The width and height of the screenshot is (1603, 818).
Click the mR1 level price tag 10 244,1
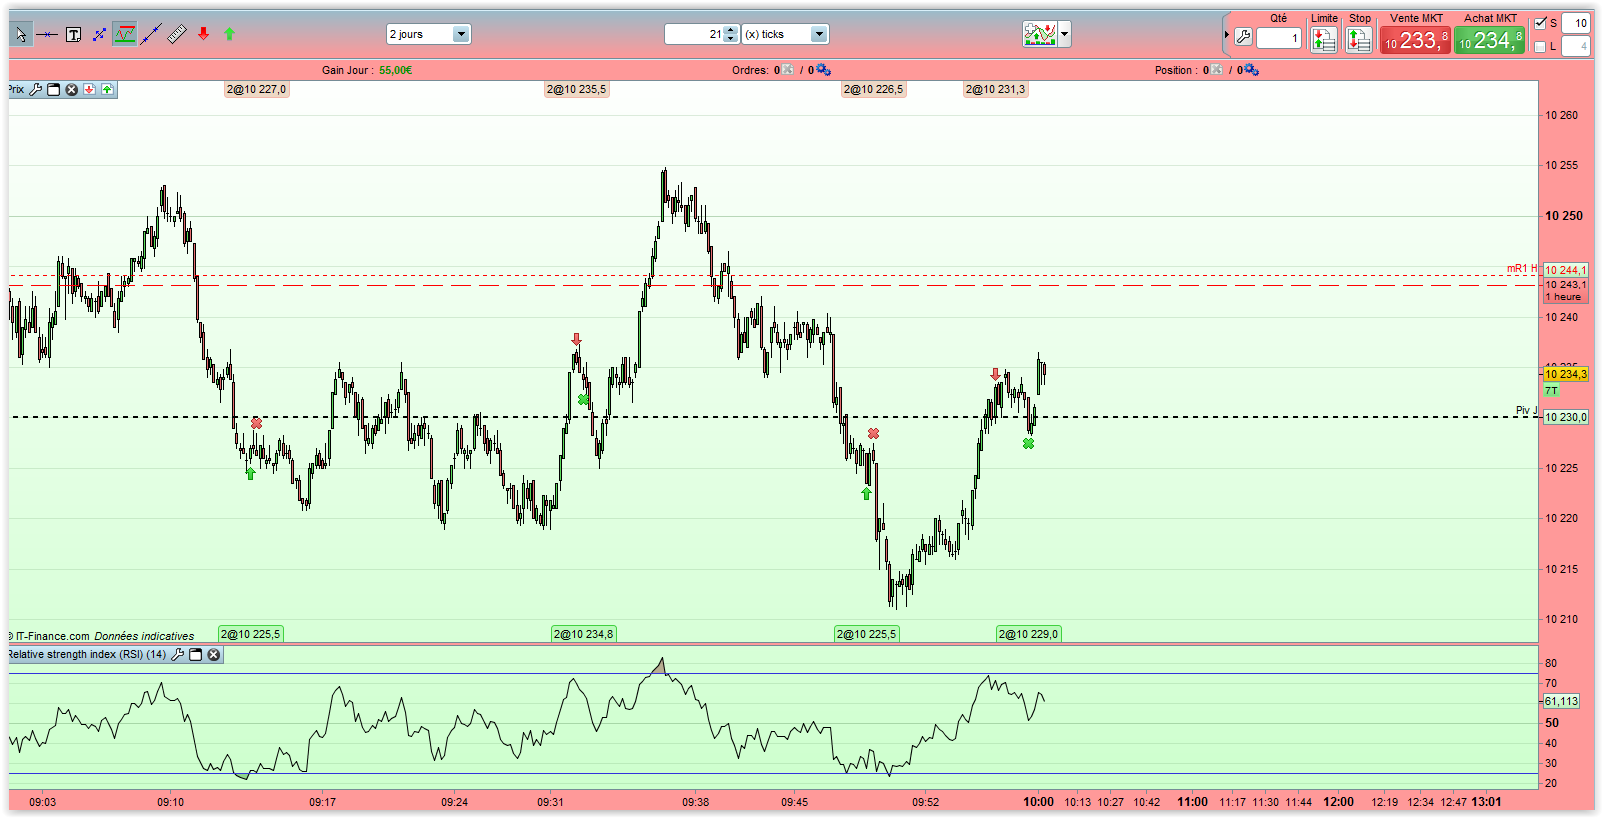tap(1565, 270)
